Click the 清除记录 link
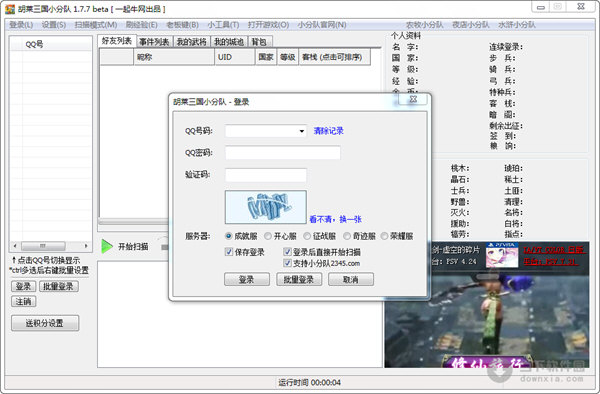Screen dimensions: 600x394 pos(329,131)
